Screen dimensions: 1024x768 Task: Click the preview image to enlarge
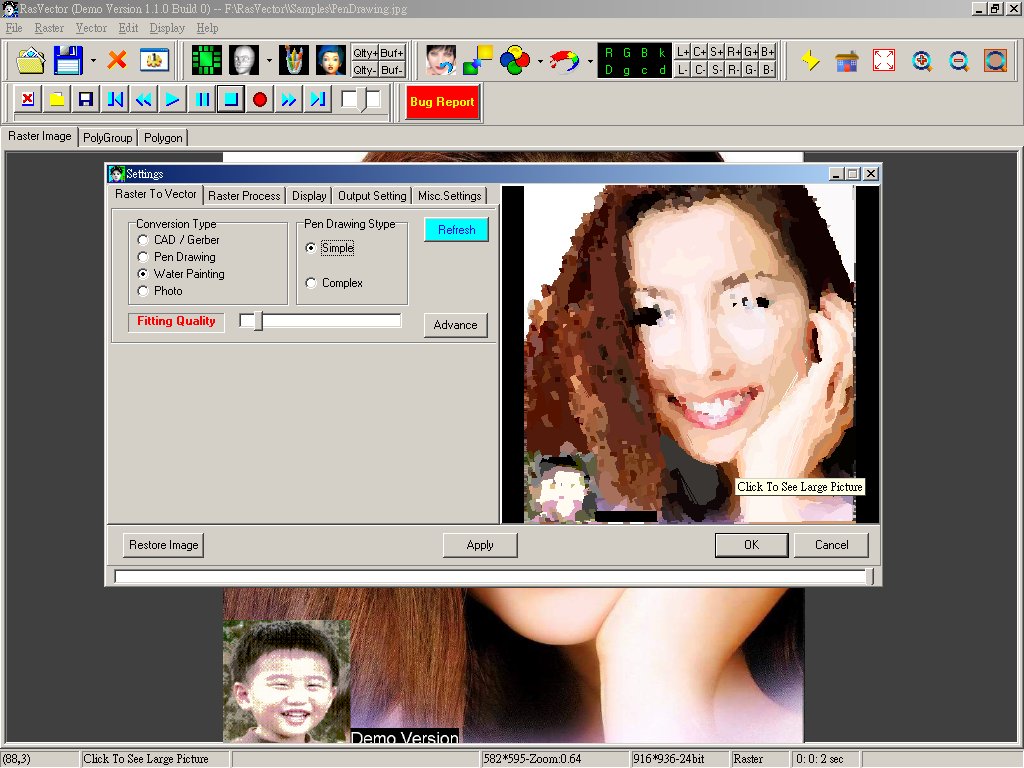690,354
